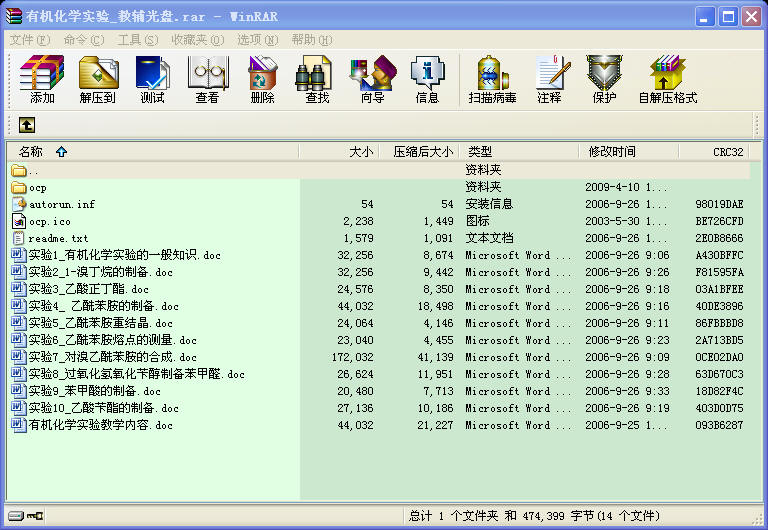Select the readme.txt file icon
This screenshot has height=530, width=768.
point(19,239)
